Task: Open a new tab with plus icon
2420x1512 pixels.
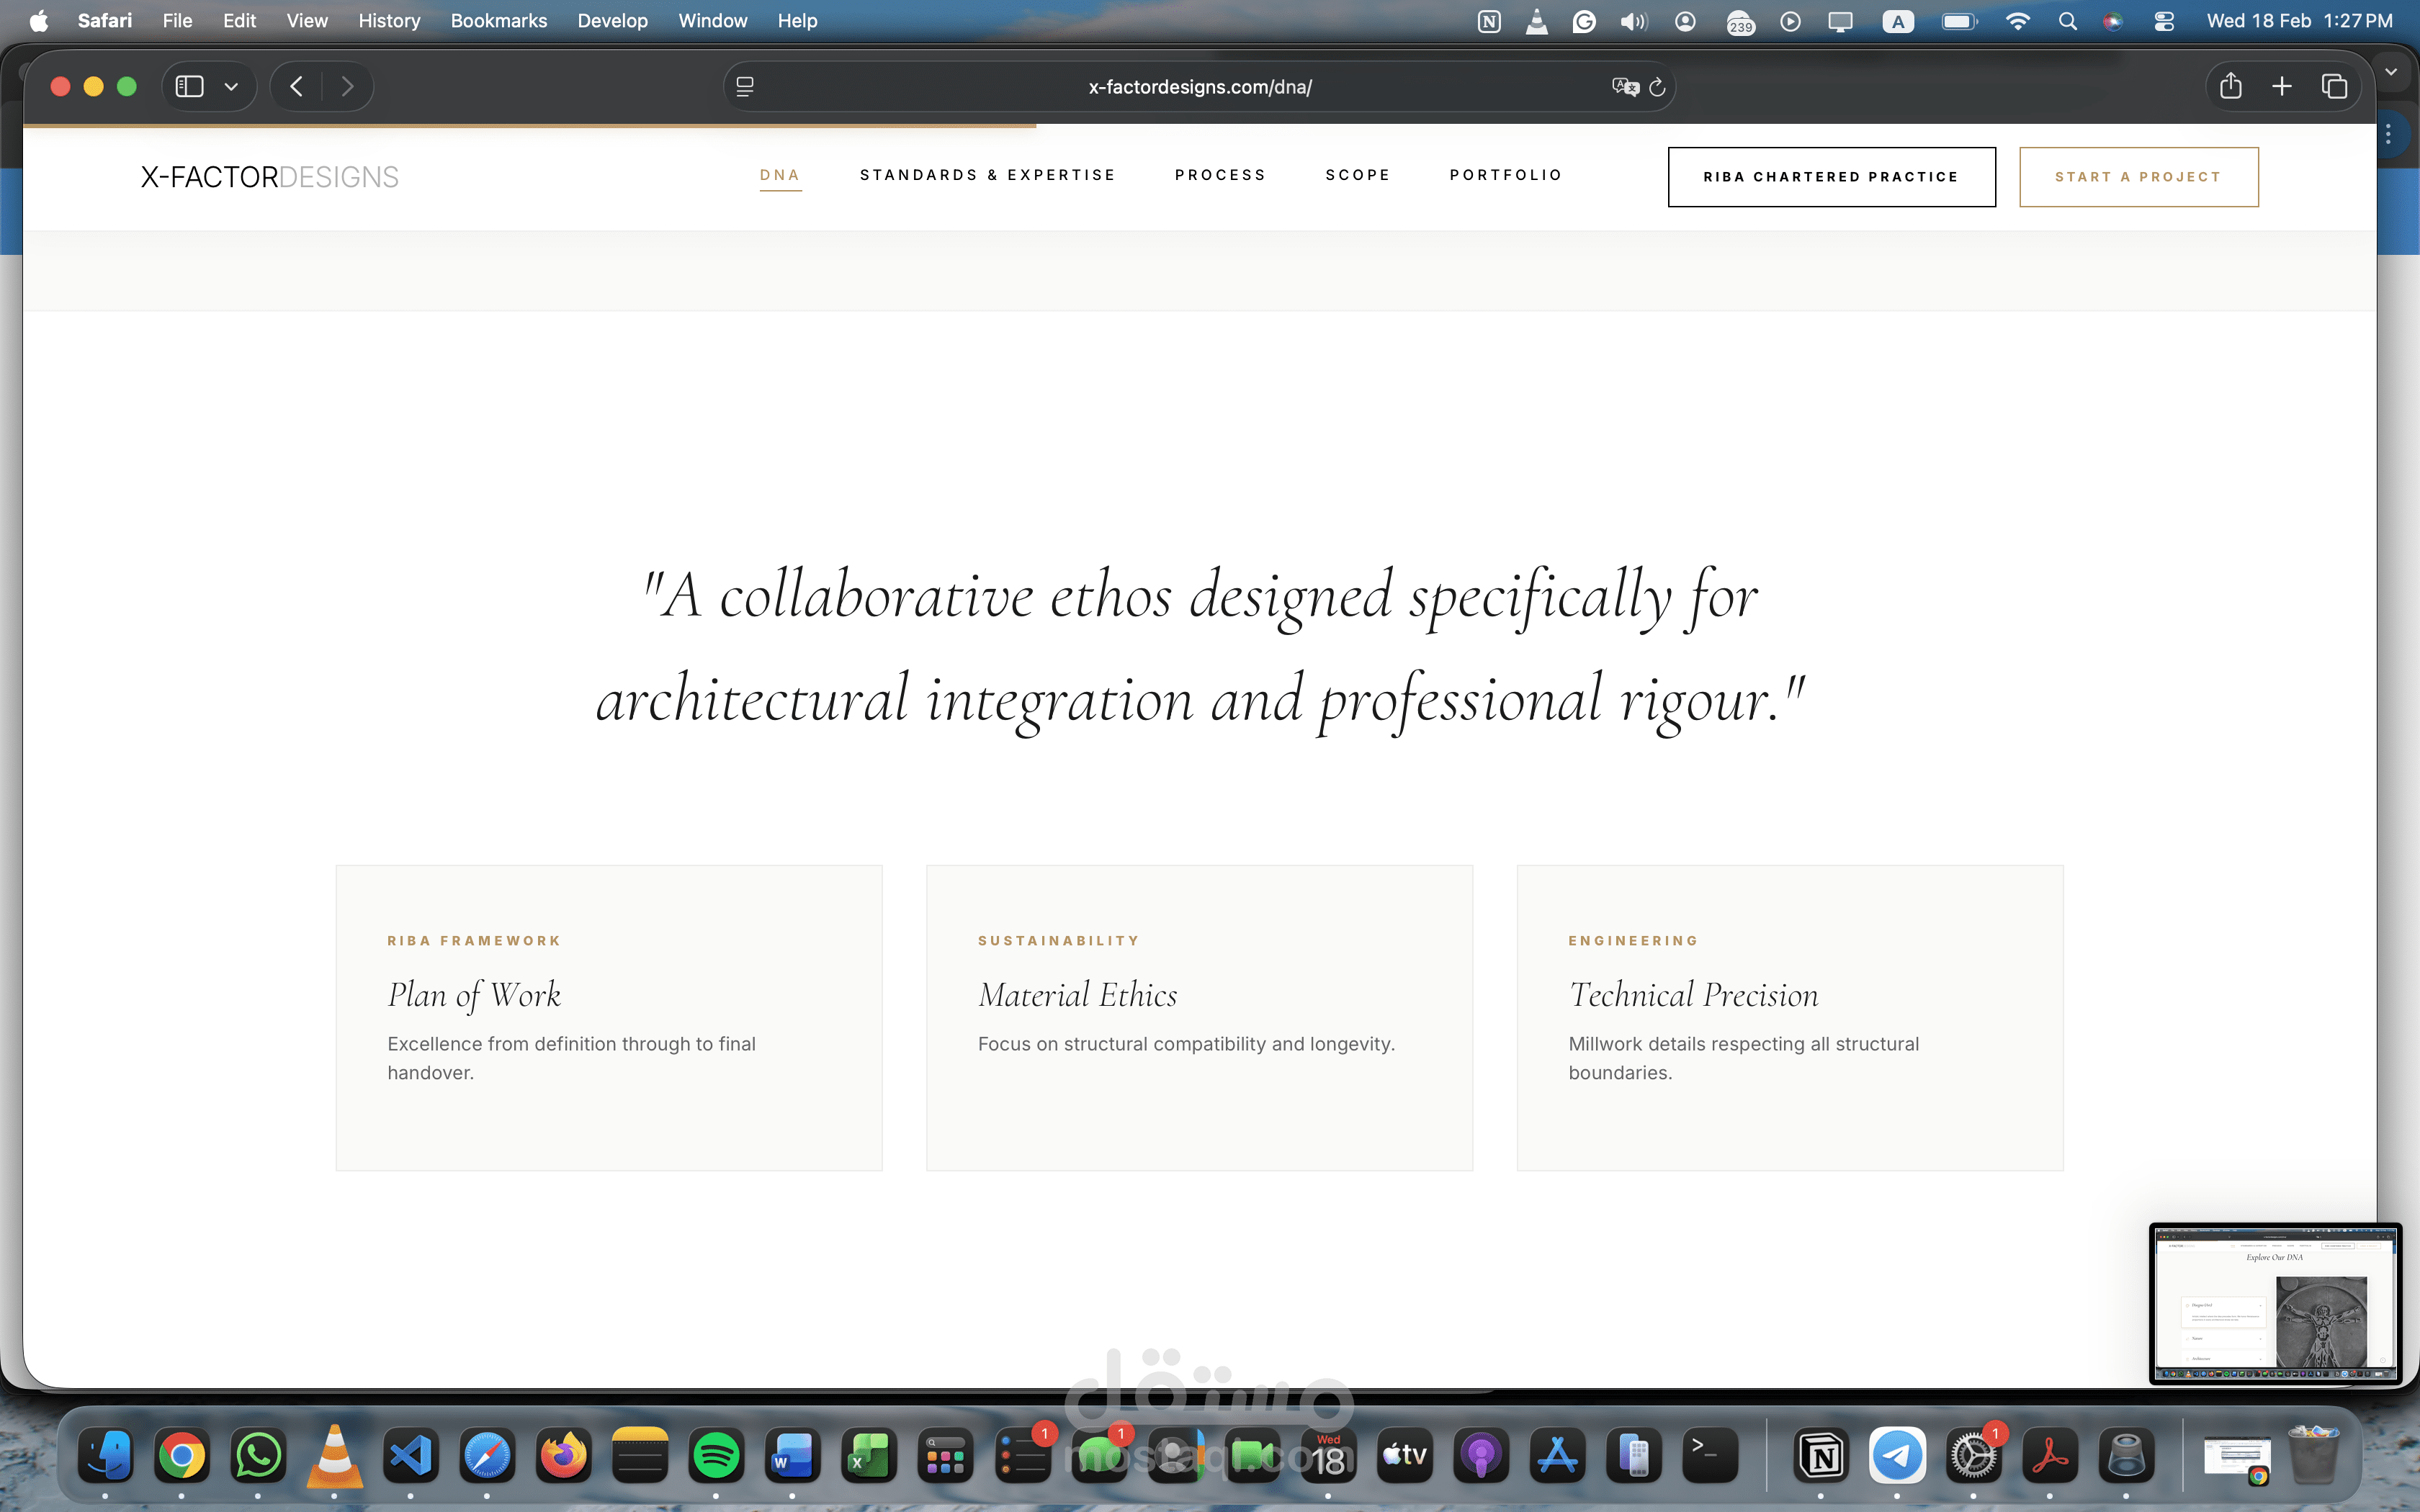Action: (2282, 87)
